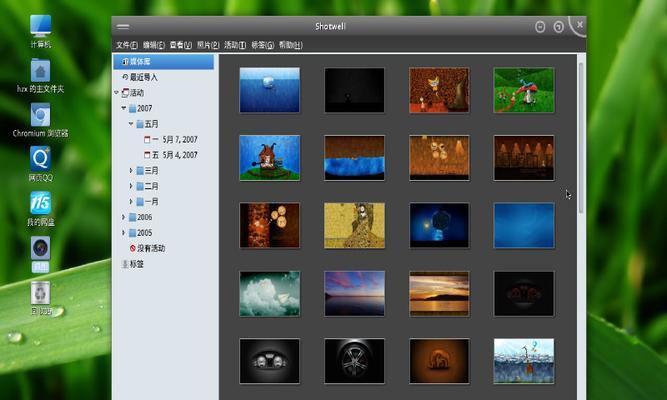Screen dimensions: 667x400
Task: Select the car wheel rim thumbnail
Action: pyautogui.click(x=354, y=361)
